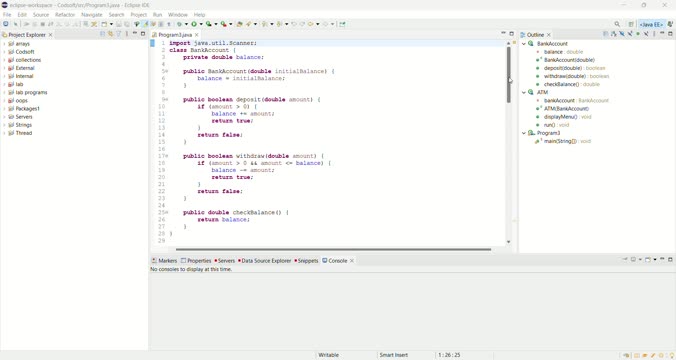Image resolution: width=676 pixels, height=360 pixels.
Task: Toggle Hide Static Members in Outline toolbar
Action: (630, 34)
